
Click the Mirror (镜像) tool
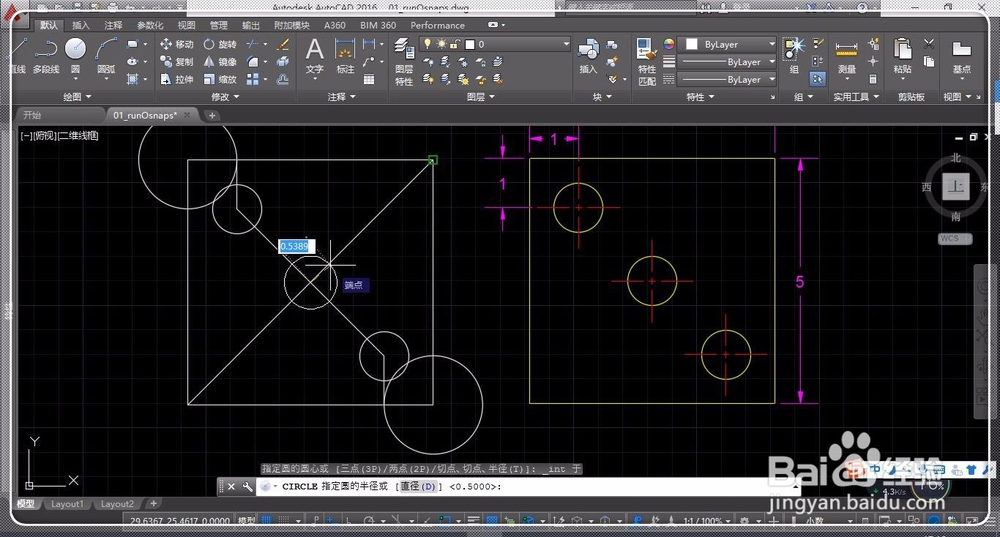coord(220,61)
